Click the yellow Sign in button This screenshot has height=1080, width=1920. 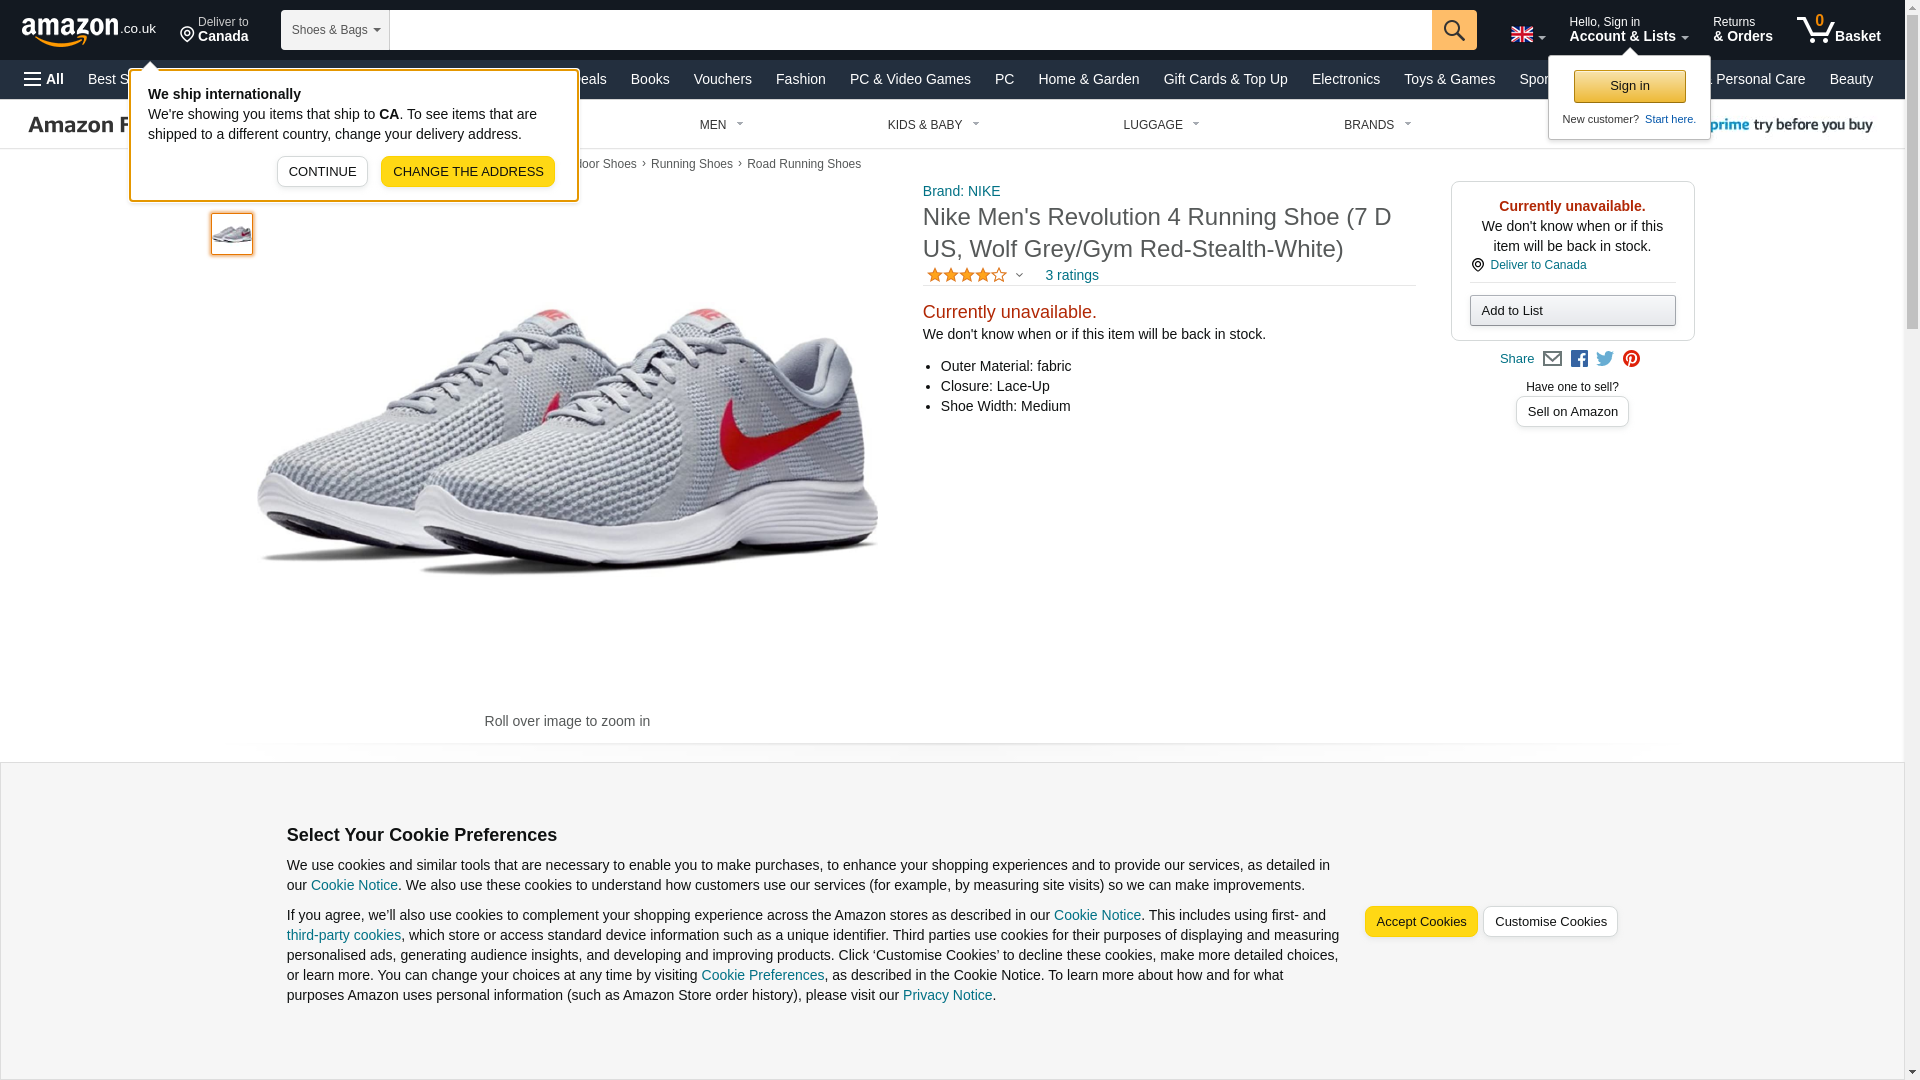point(1629,86)
